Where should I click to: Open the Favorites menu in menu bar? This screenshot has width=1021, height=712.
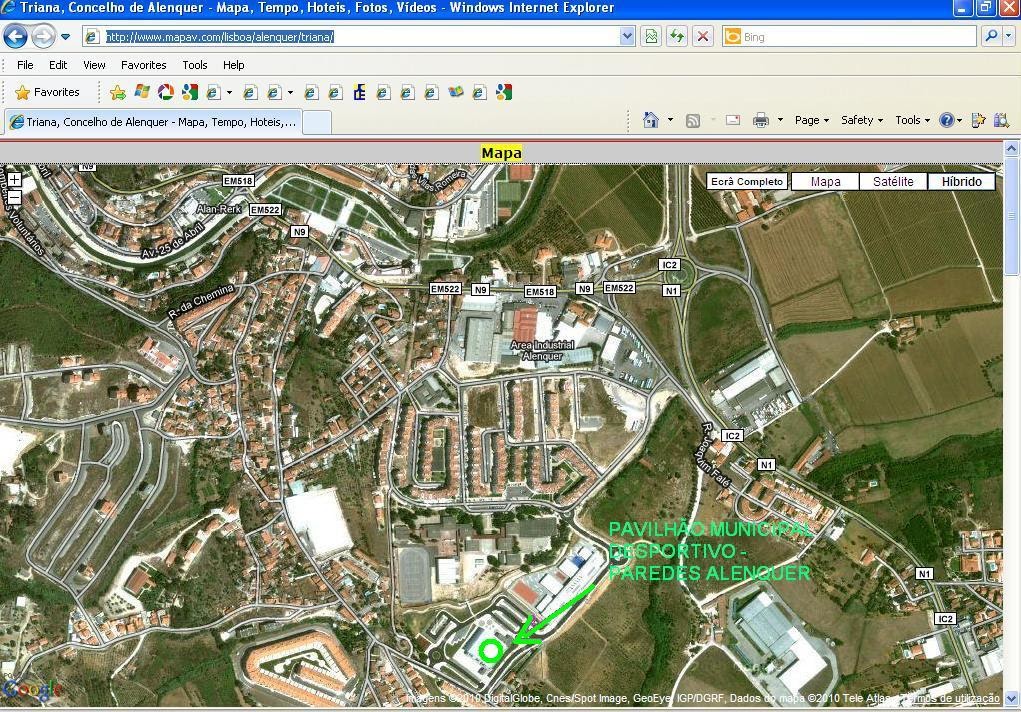[144, 65]
